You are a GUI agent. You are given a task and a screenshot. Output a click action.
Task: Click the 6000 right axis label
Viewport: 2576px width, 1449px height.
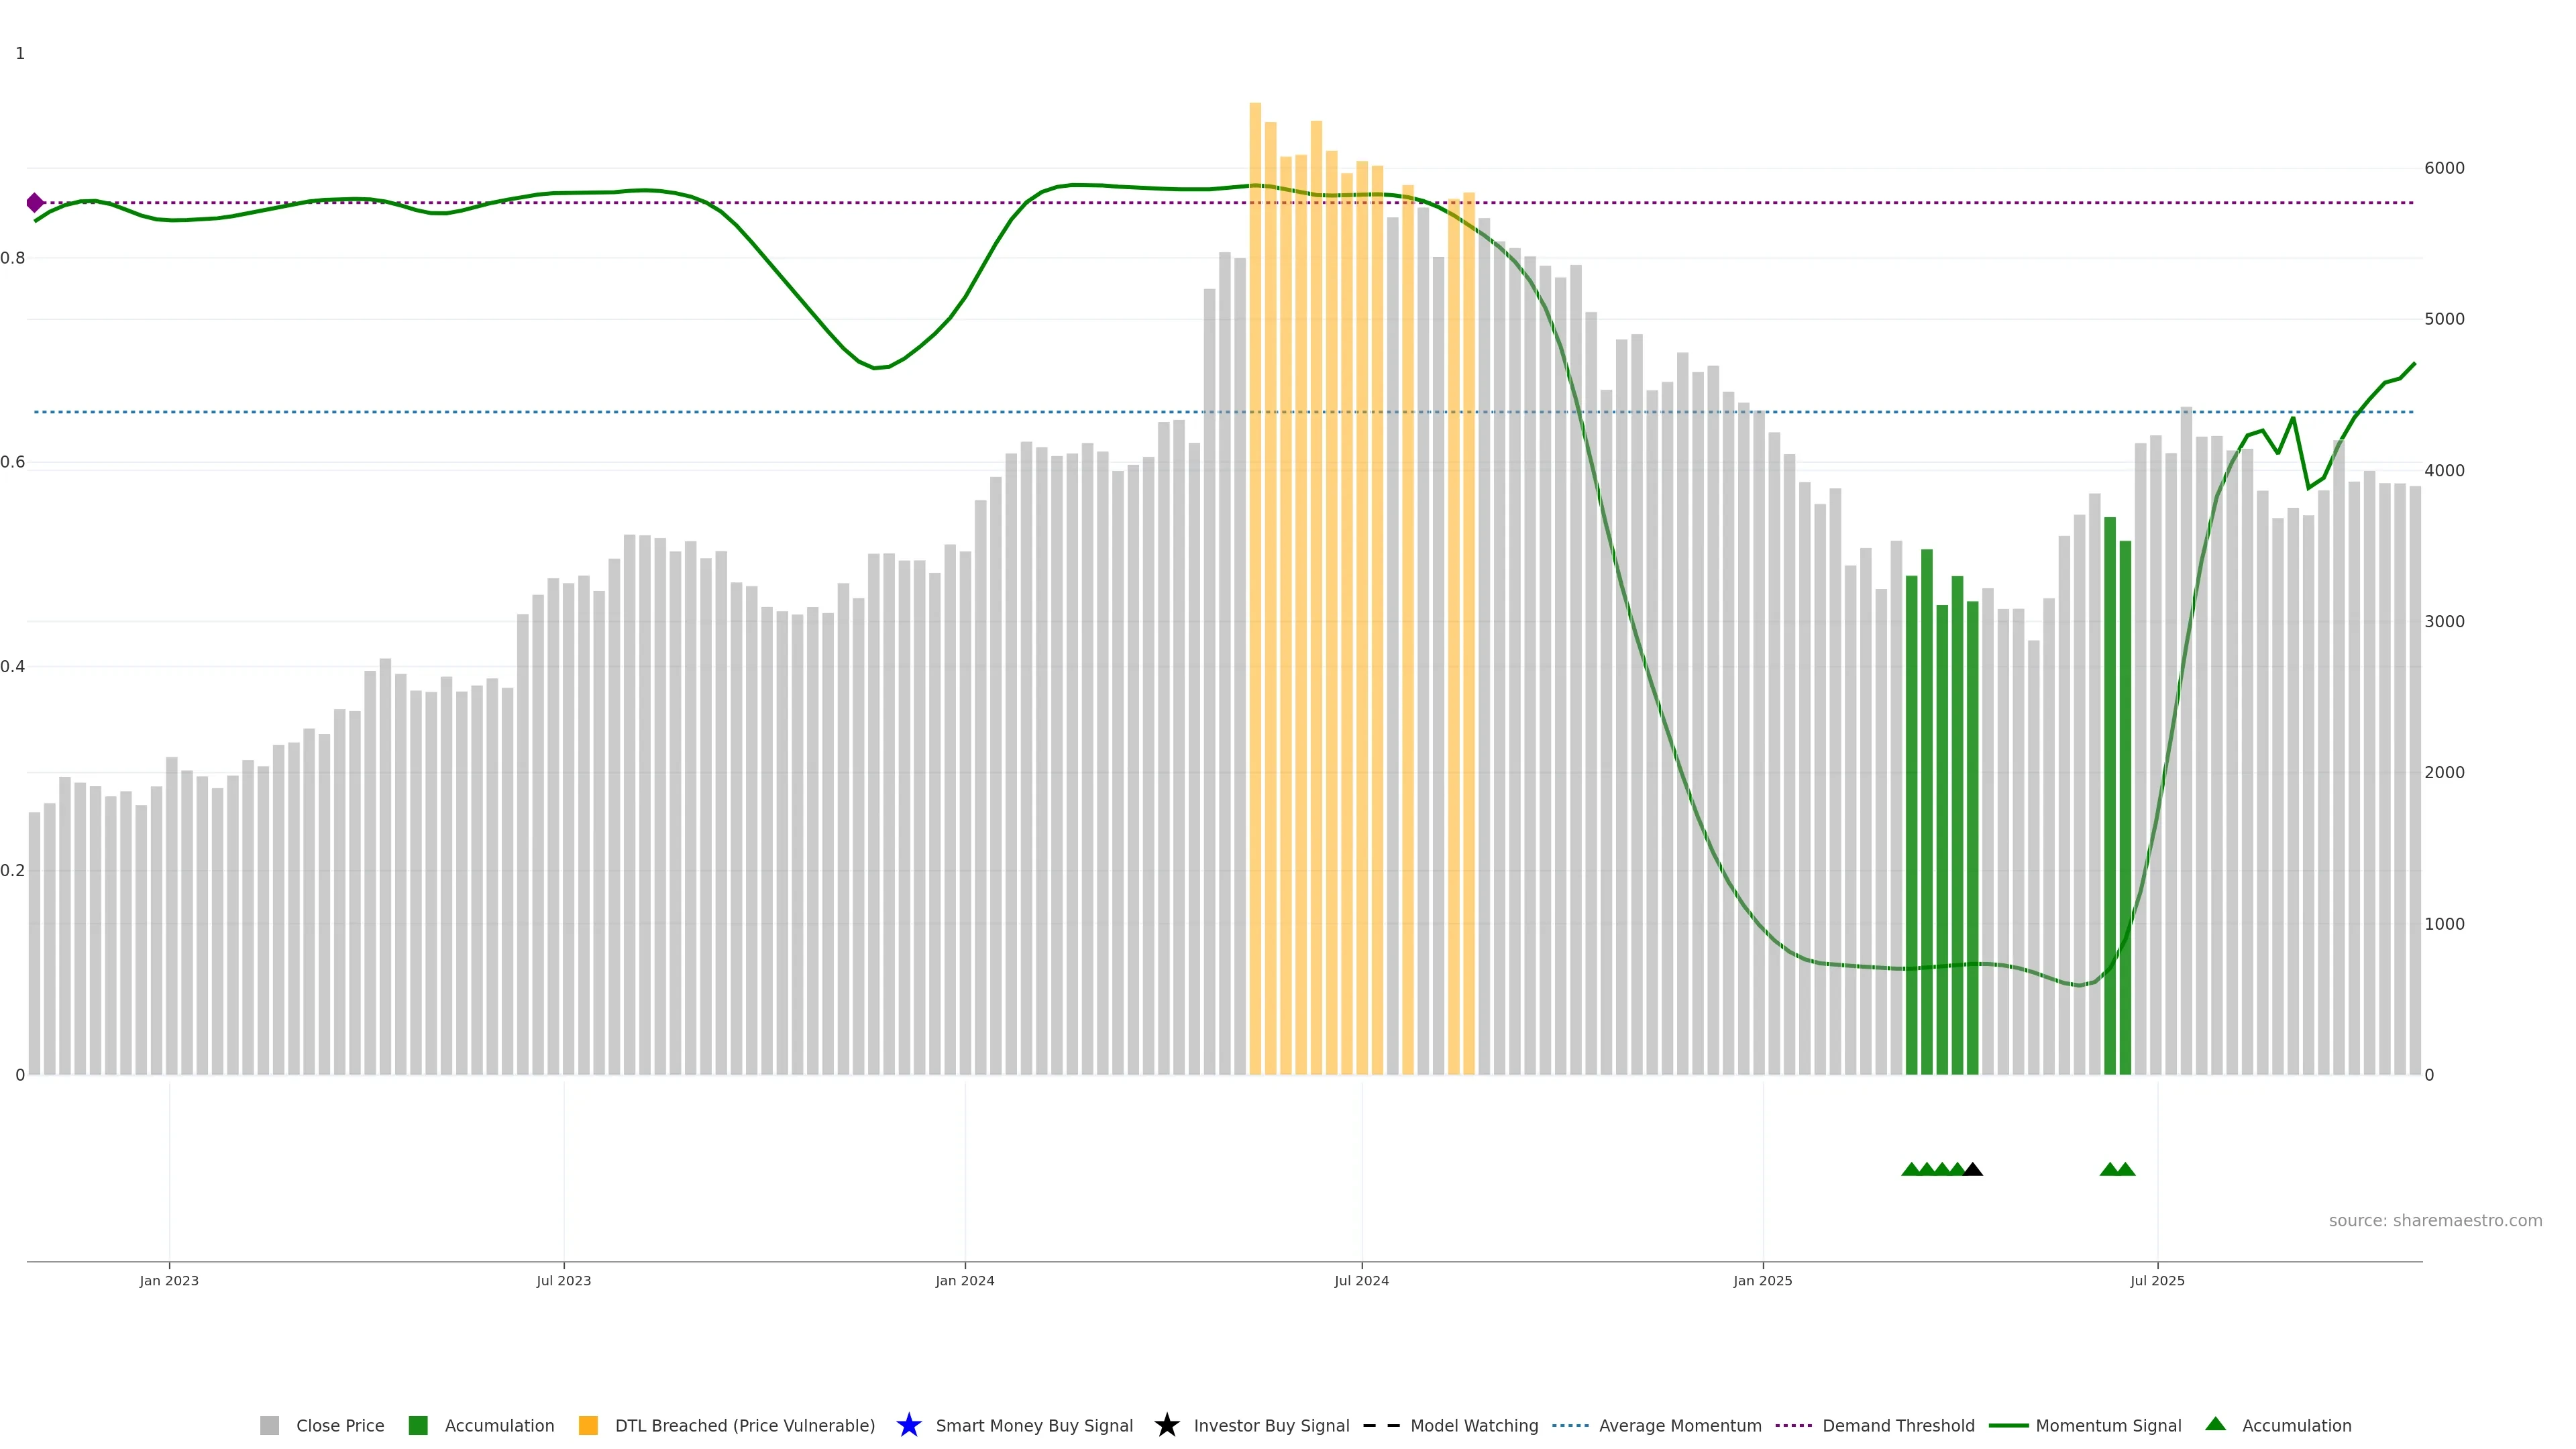[x=2444, y=168]
